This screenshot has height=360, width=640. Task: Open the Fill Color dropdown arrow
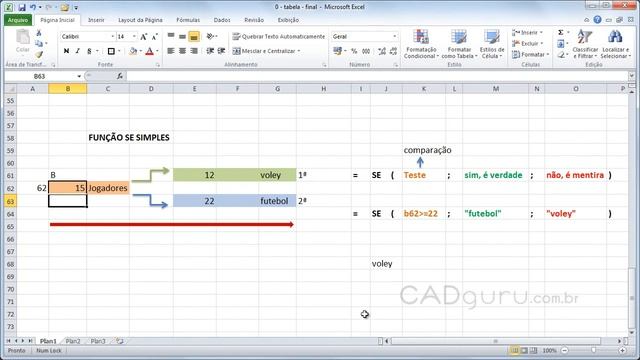tap(140, 51)
